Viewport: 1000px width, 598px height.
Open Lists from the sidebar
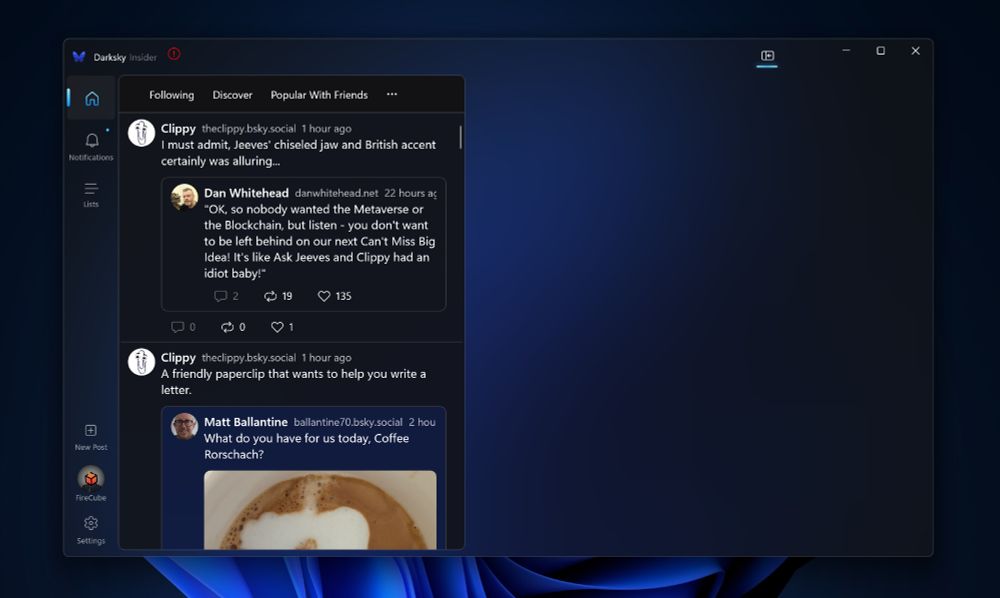91,194
